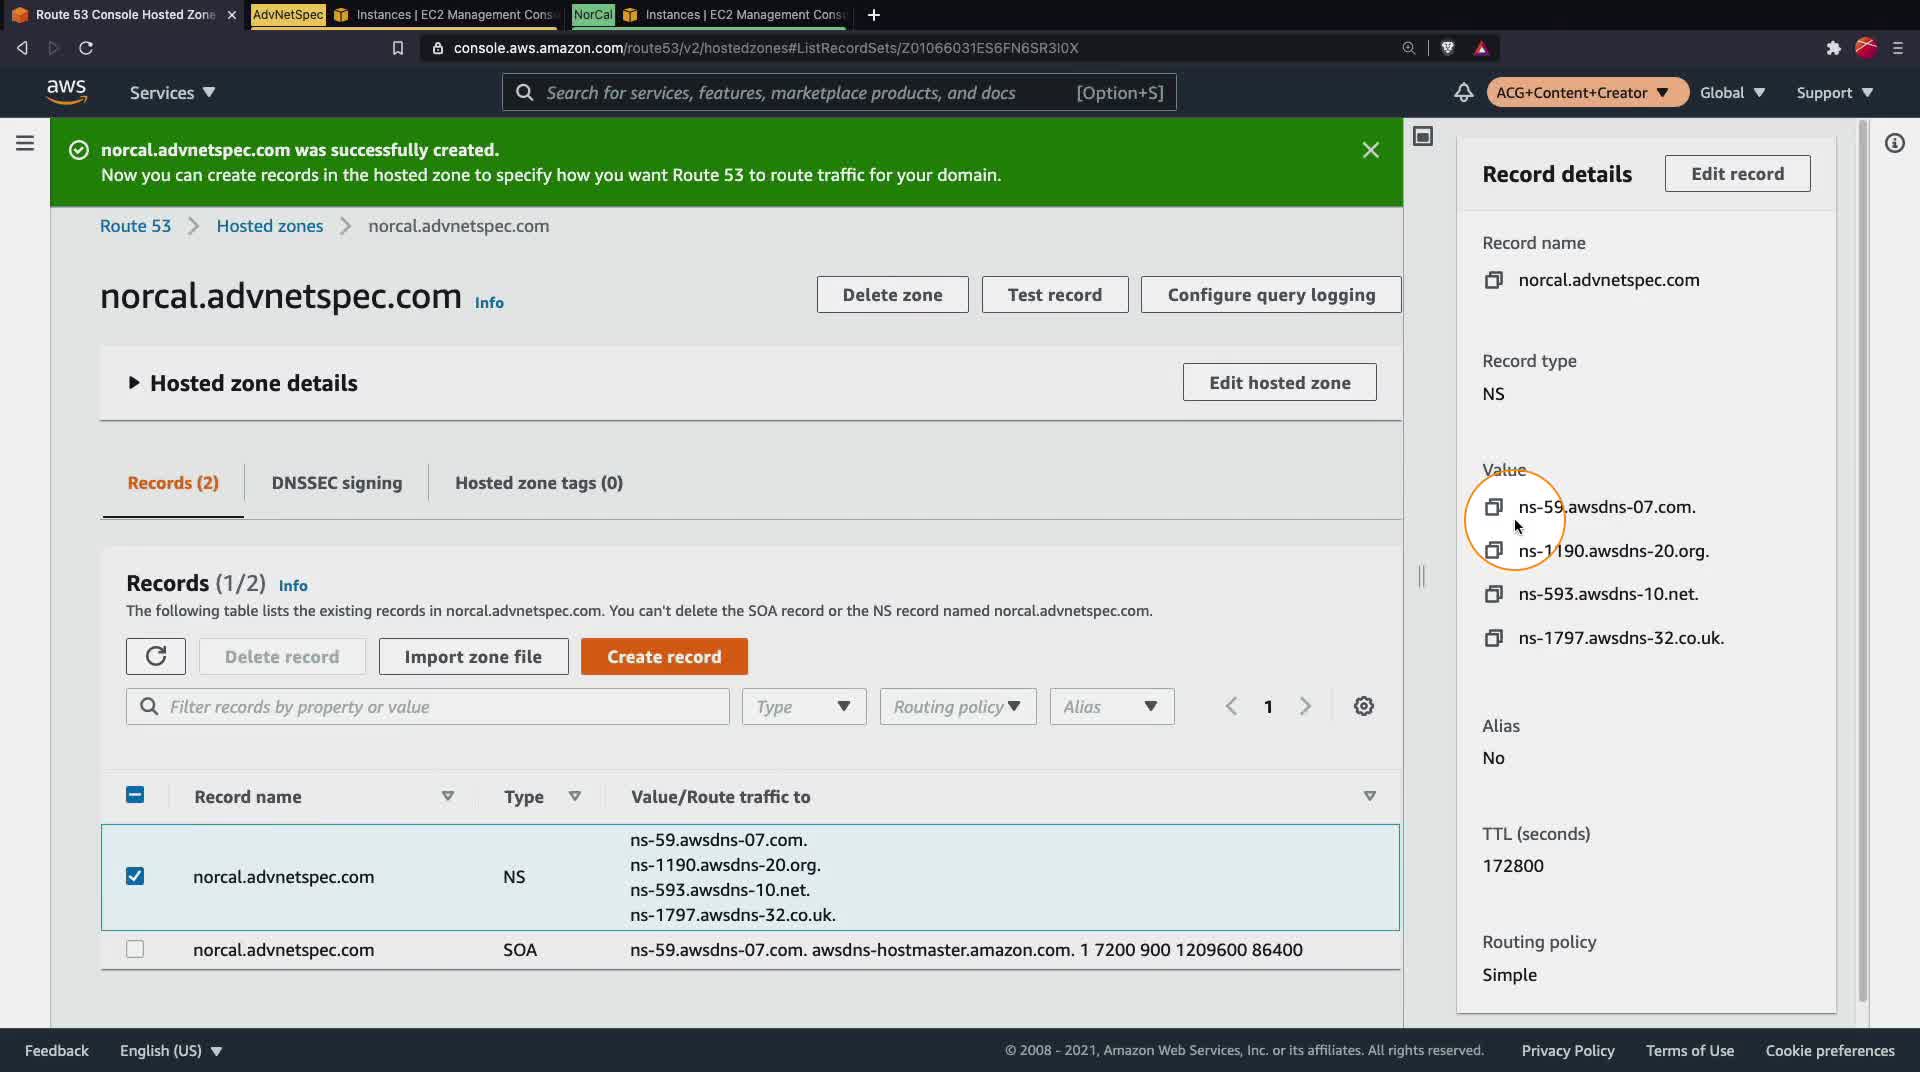Click browser forward arrow
1920x1072 pixels.
click(54, 48)
